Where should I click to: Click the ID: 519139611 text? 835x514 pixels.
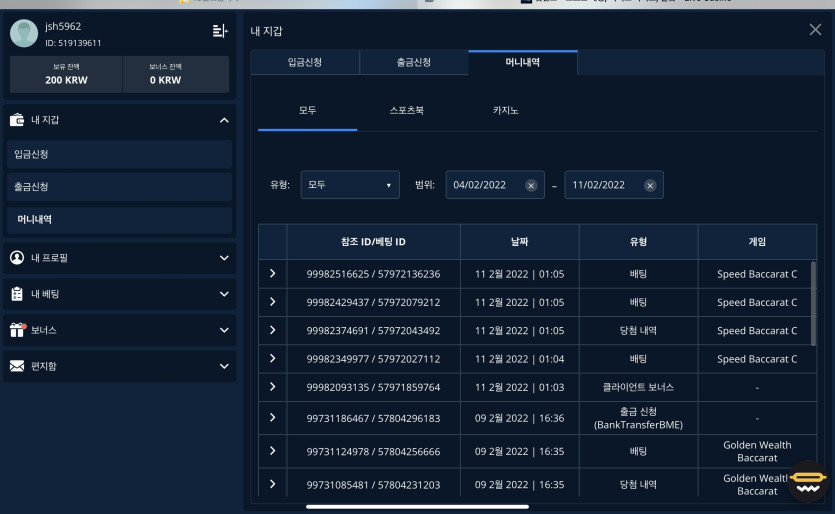(73, 43)
